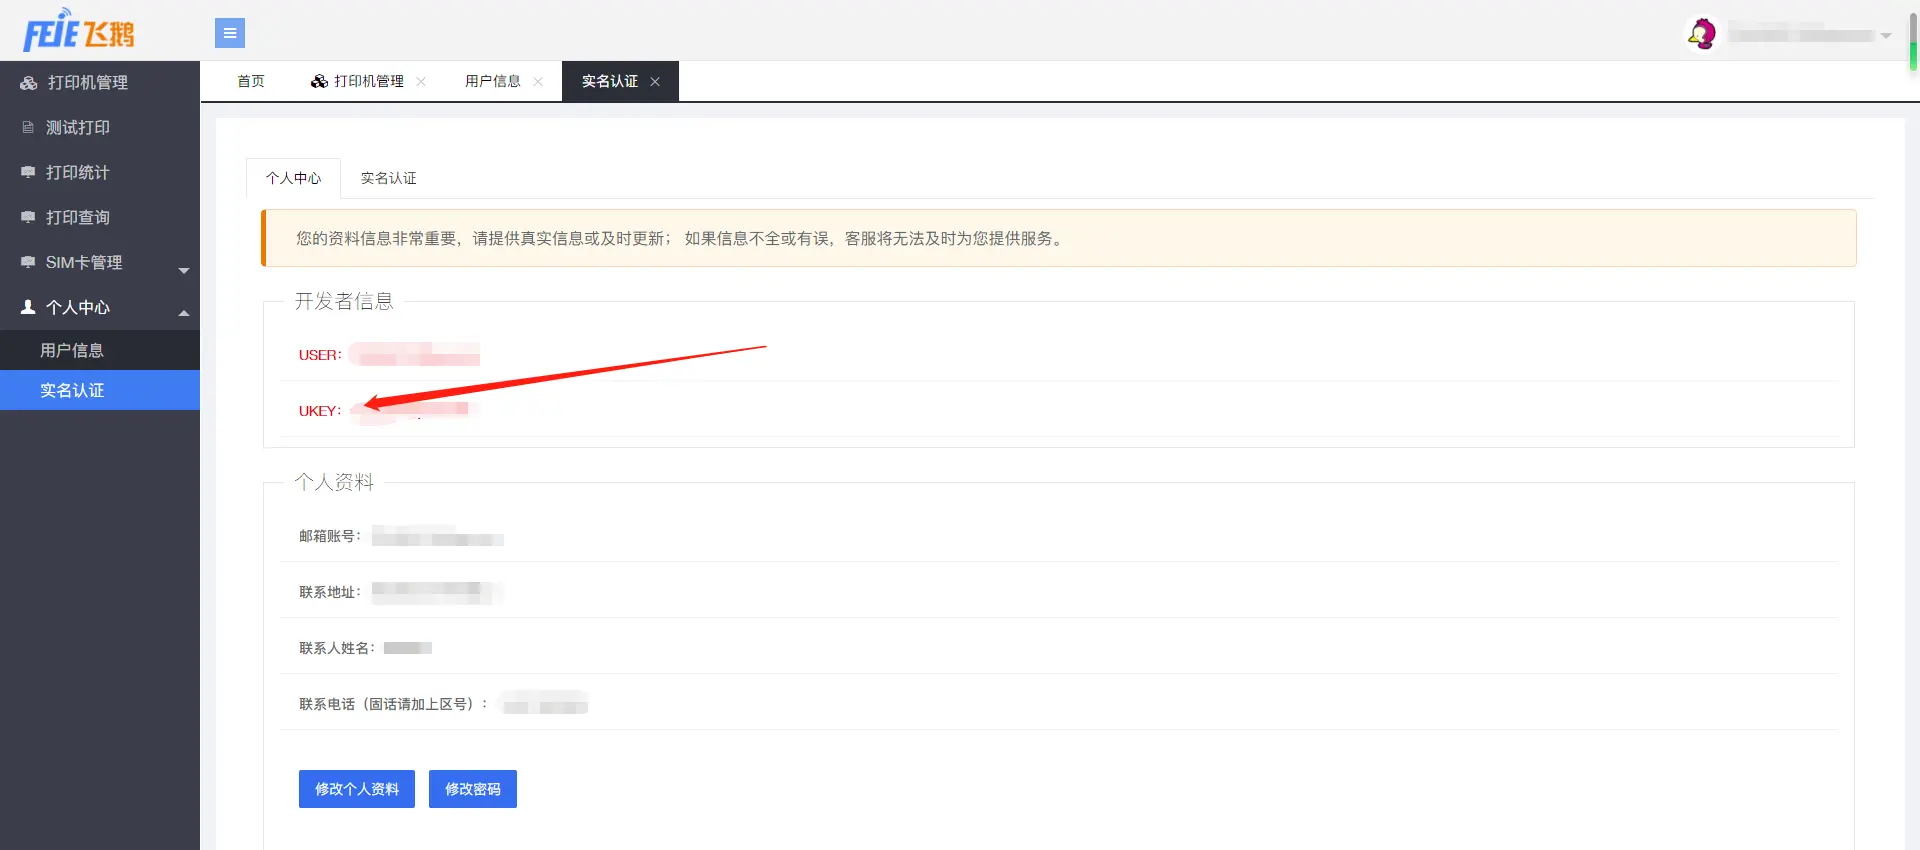
Task: Switch to inner 实名认证 tab
Action: [389, 178]
